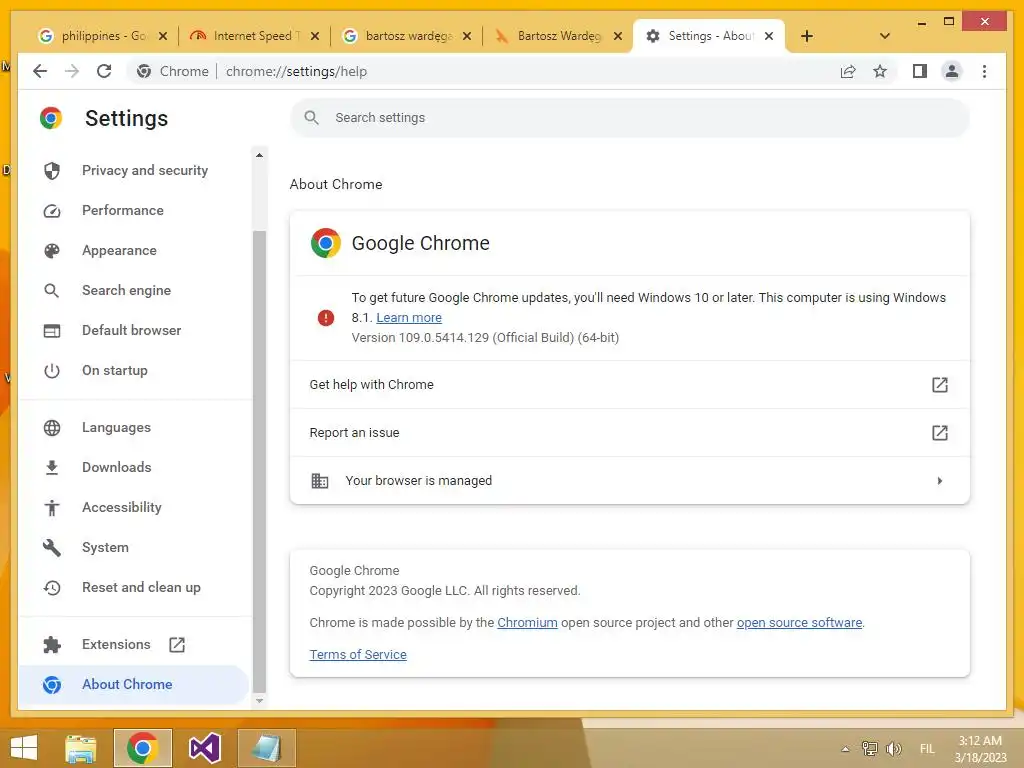This screenshot has height=768, width=1024.
Task: Share this page via share icon
Action: (x=848, y=71)
